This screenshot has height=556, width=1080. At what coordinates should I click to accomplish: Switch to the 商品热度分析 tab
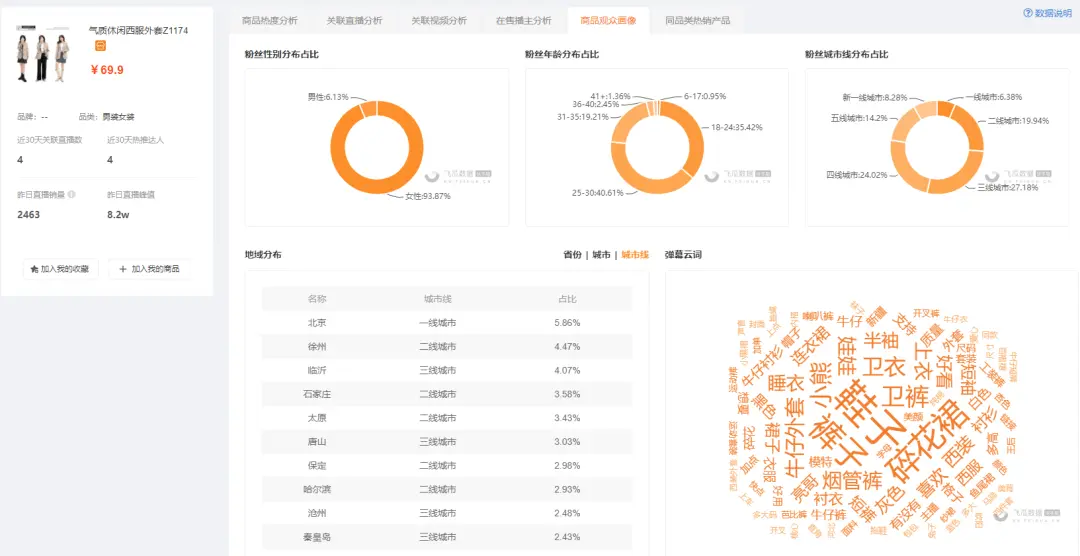tap(270, 21)
